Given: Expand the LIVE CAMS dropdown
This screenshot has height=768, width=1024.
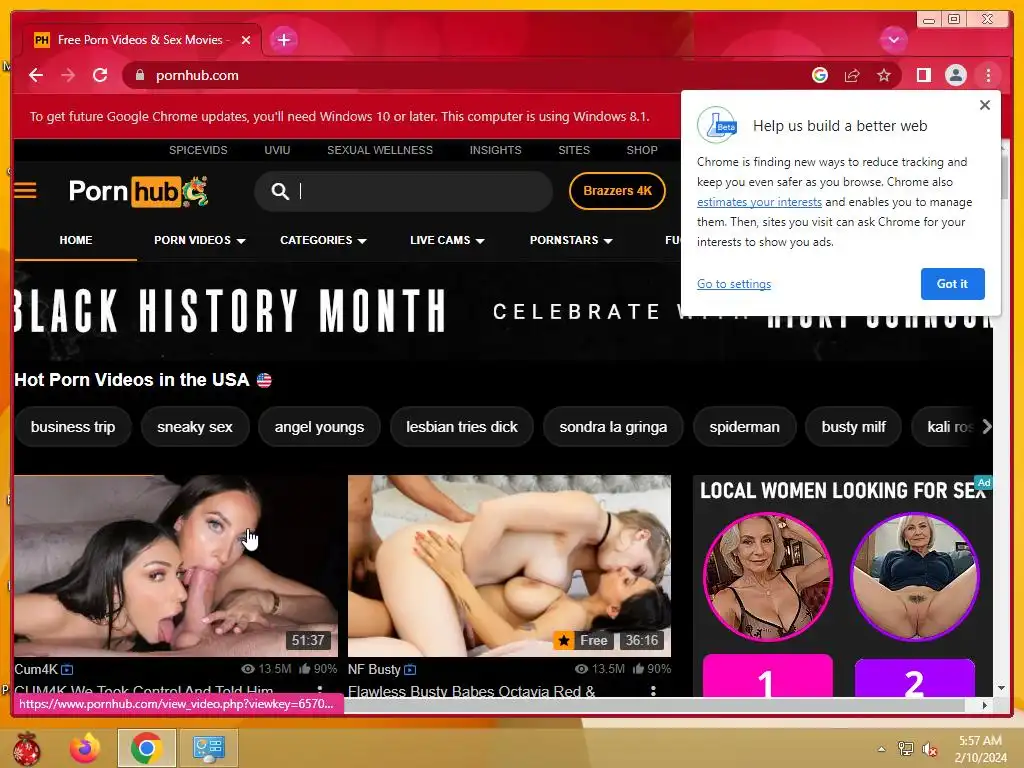Looking at the screenshot, I should (x=447, y=240).
